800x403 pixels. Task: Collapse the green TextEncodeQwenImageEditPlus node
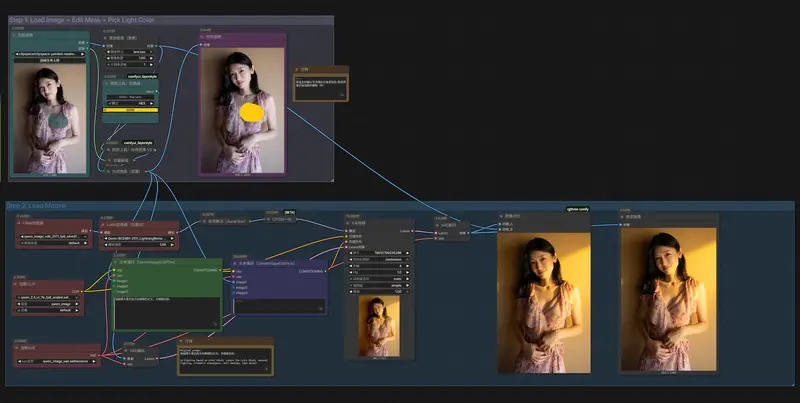(x=115, y=262)
